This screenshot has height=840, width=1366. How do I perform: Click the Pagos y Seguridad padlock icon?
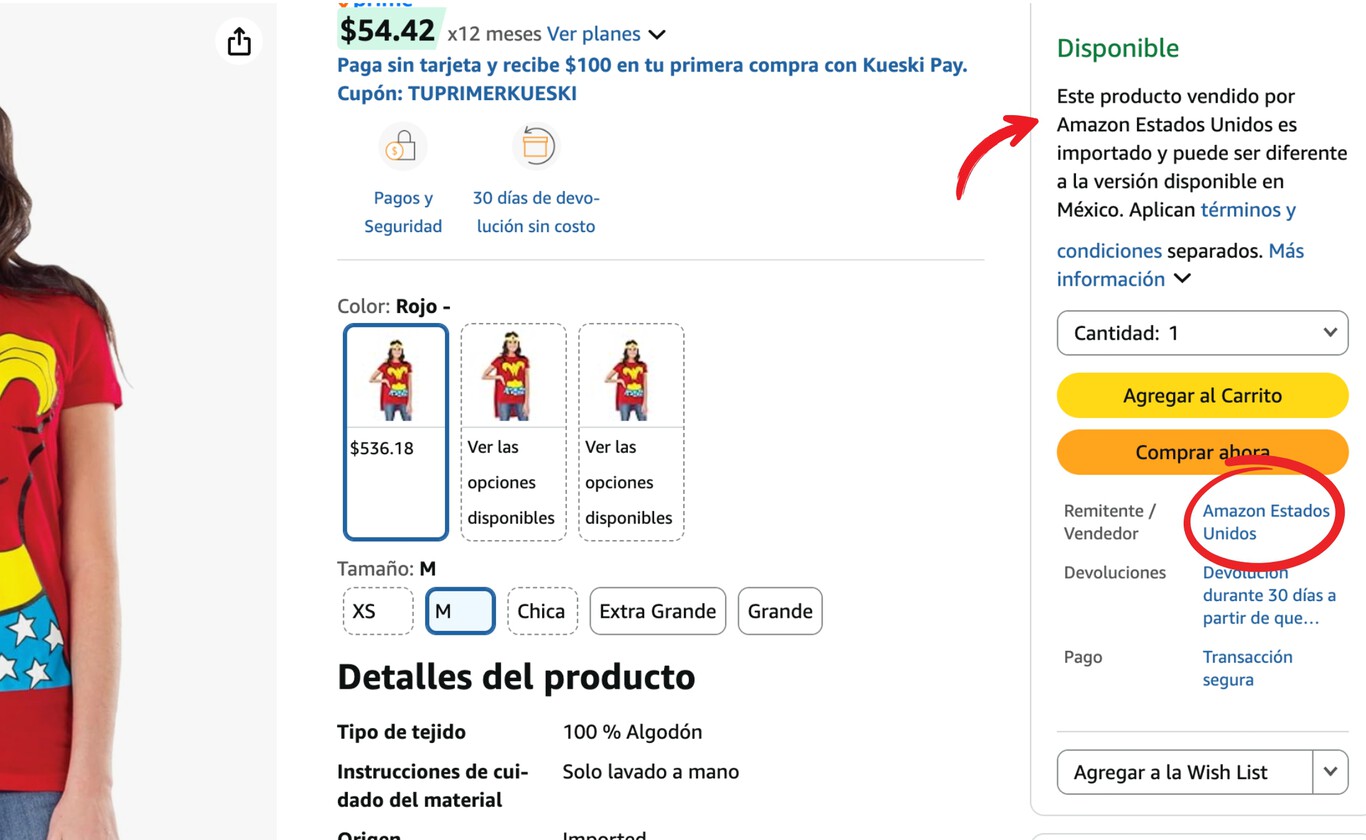(x=403, y=146)
